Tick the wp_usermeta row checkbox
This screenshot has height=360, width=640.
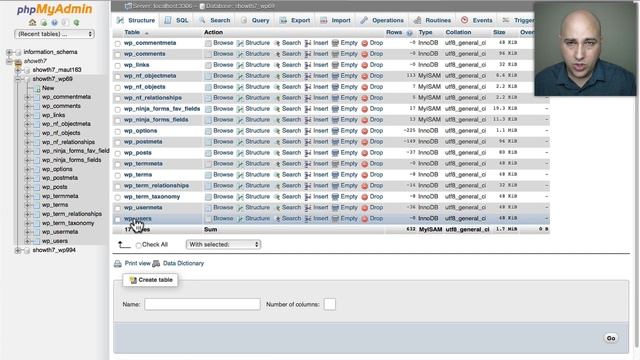point(118,208)
